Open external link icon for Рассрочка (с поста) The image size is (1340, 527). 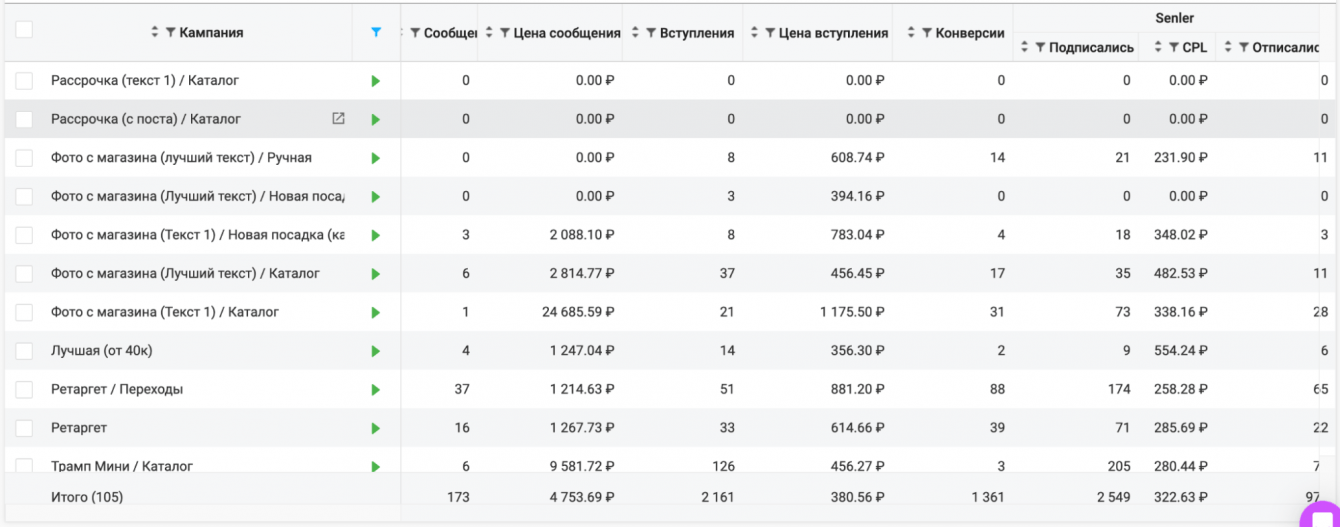(338, 118)
